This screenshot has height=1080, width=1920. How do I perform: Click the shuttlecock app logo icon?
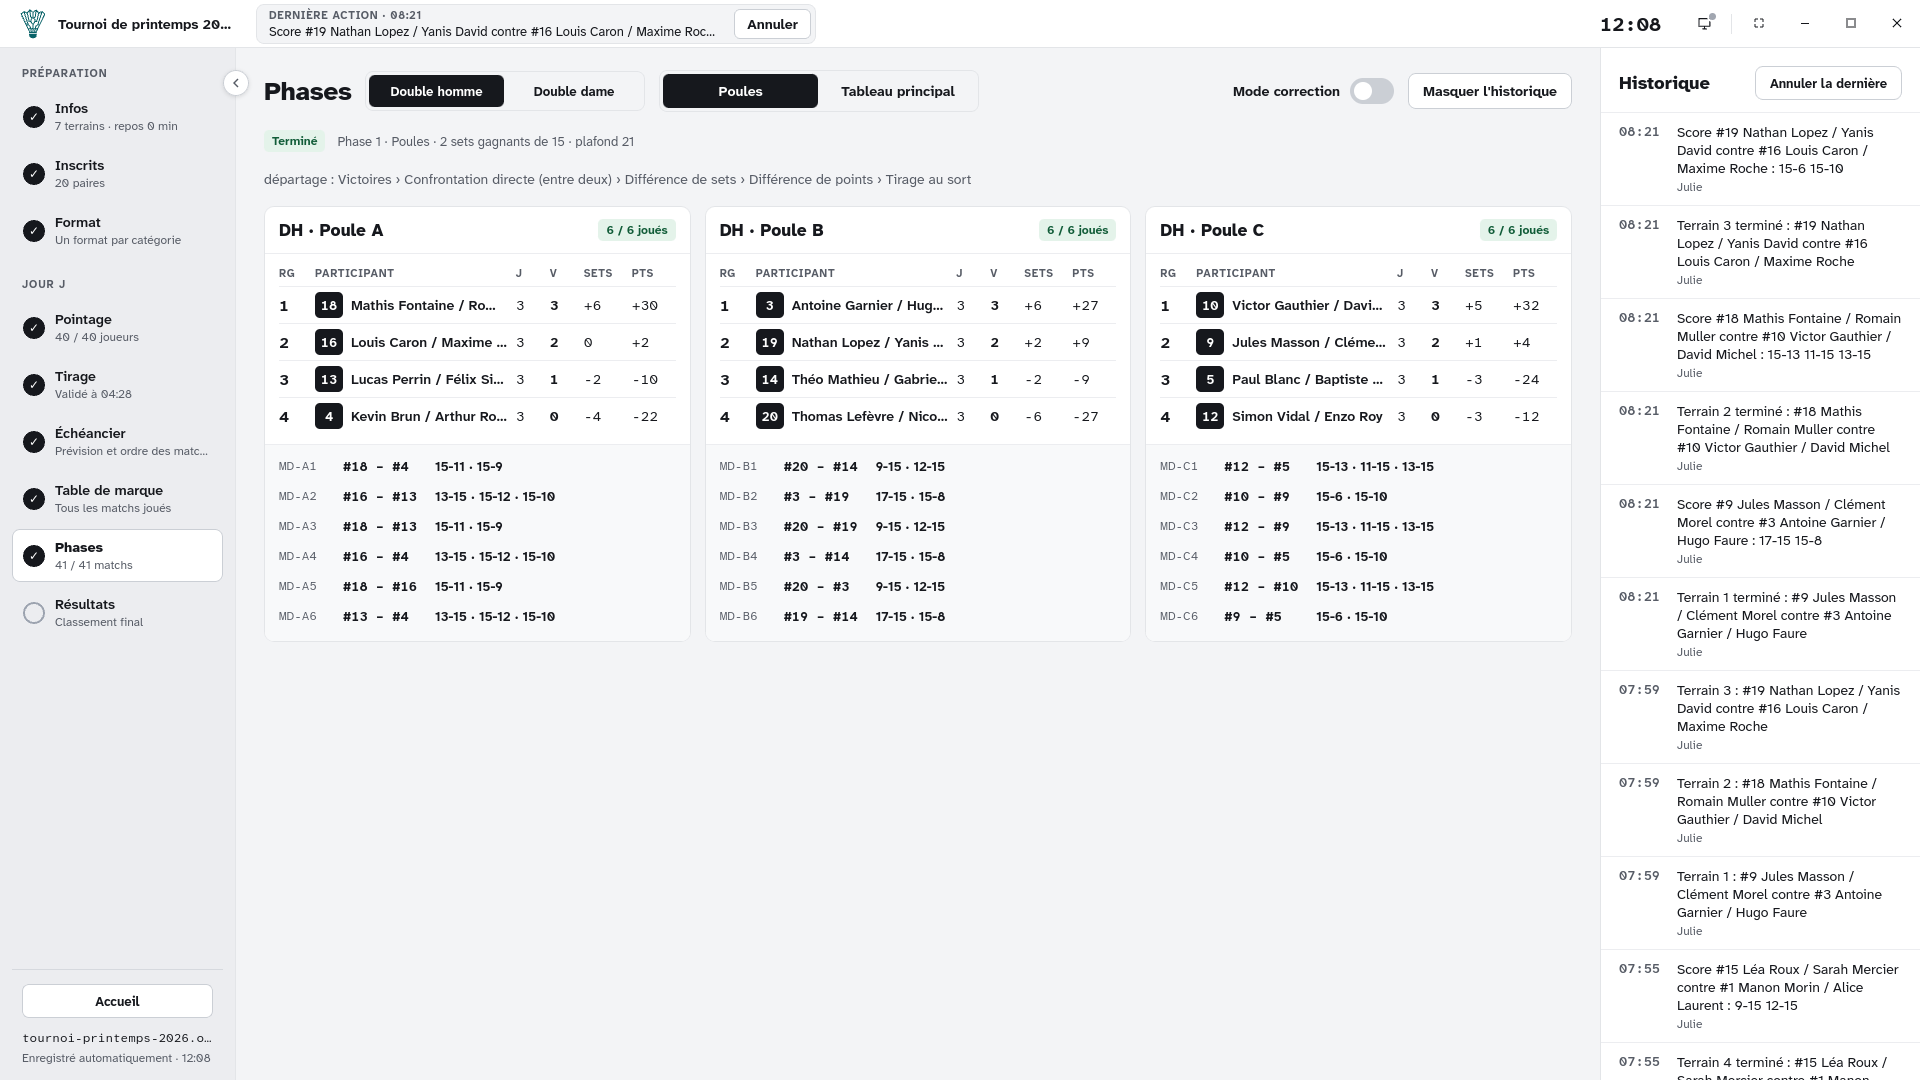pyautogui.click(x=33, y=24)
